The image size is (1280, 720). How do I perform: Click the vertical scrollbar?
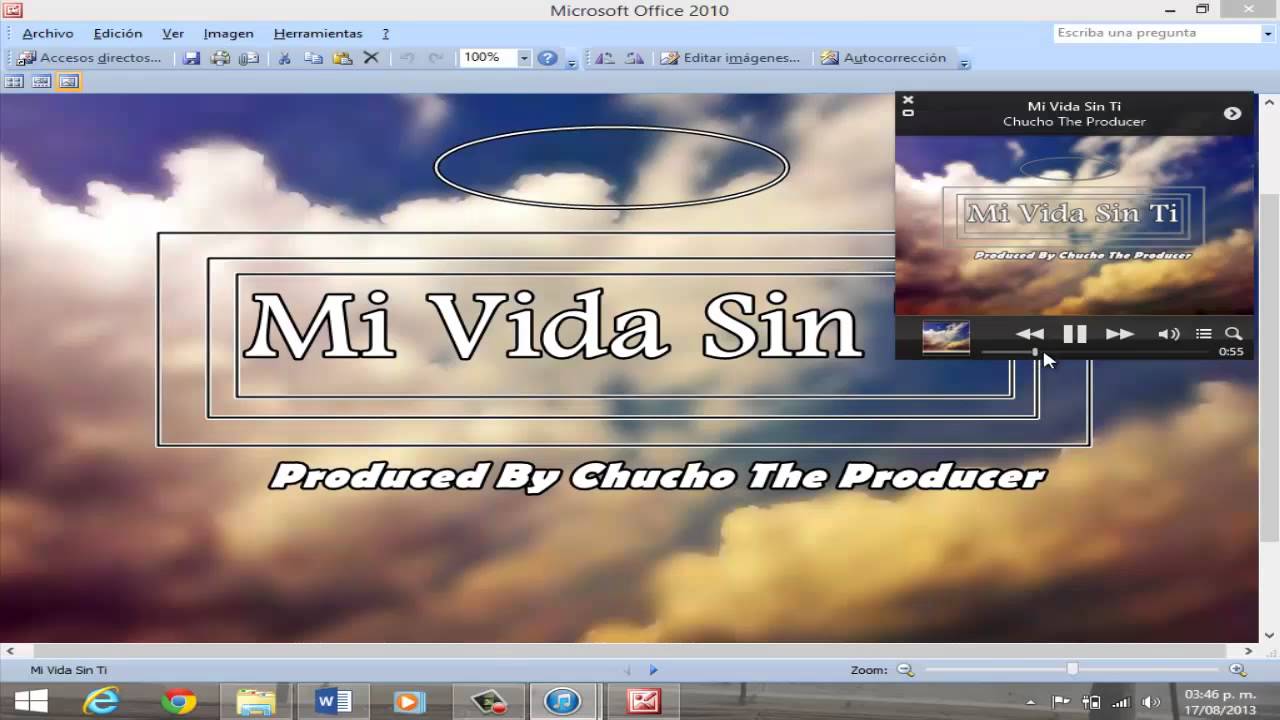tap(1270, 368)
